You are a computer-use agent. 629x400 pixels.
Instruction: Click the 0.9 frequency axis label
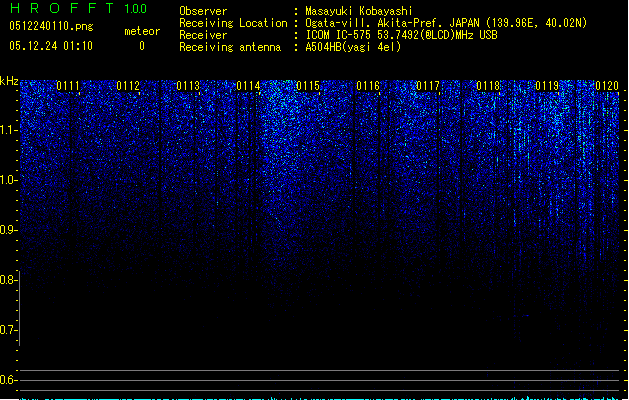(8, 230)
